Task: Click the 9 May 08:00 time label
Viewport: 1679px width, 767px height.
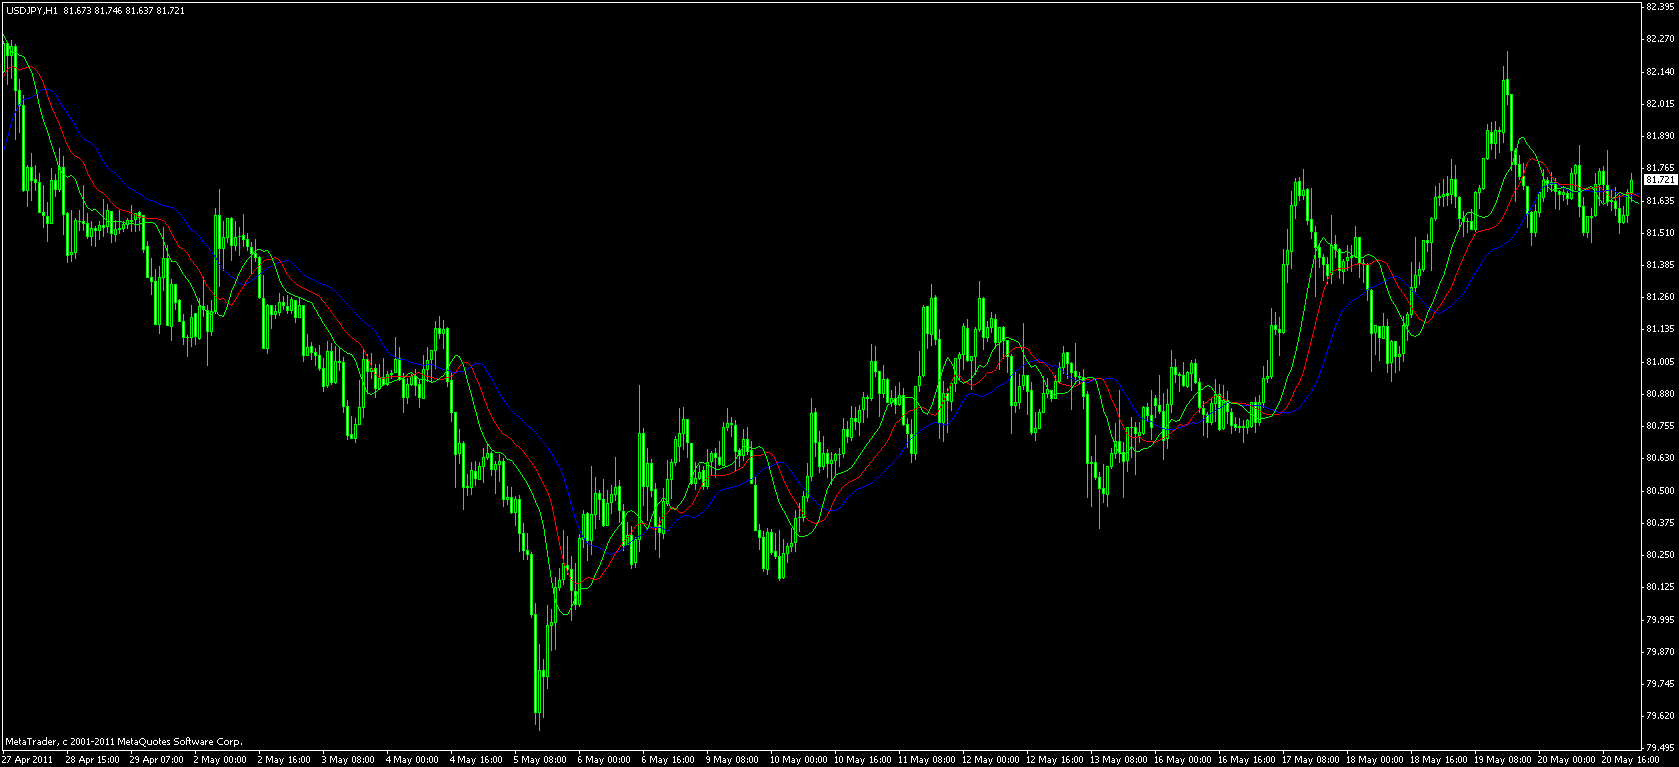Action: click(x=731, y=760)
